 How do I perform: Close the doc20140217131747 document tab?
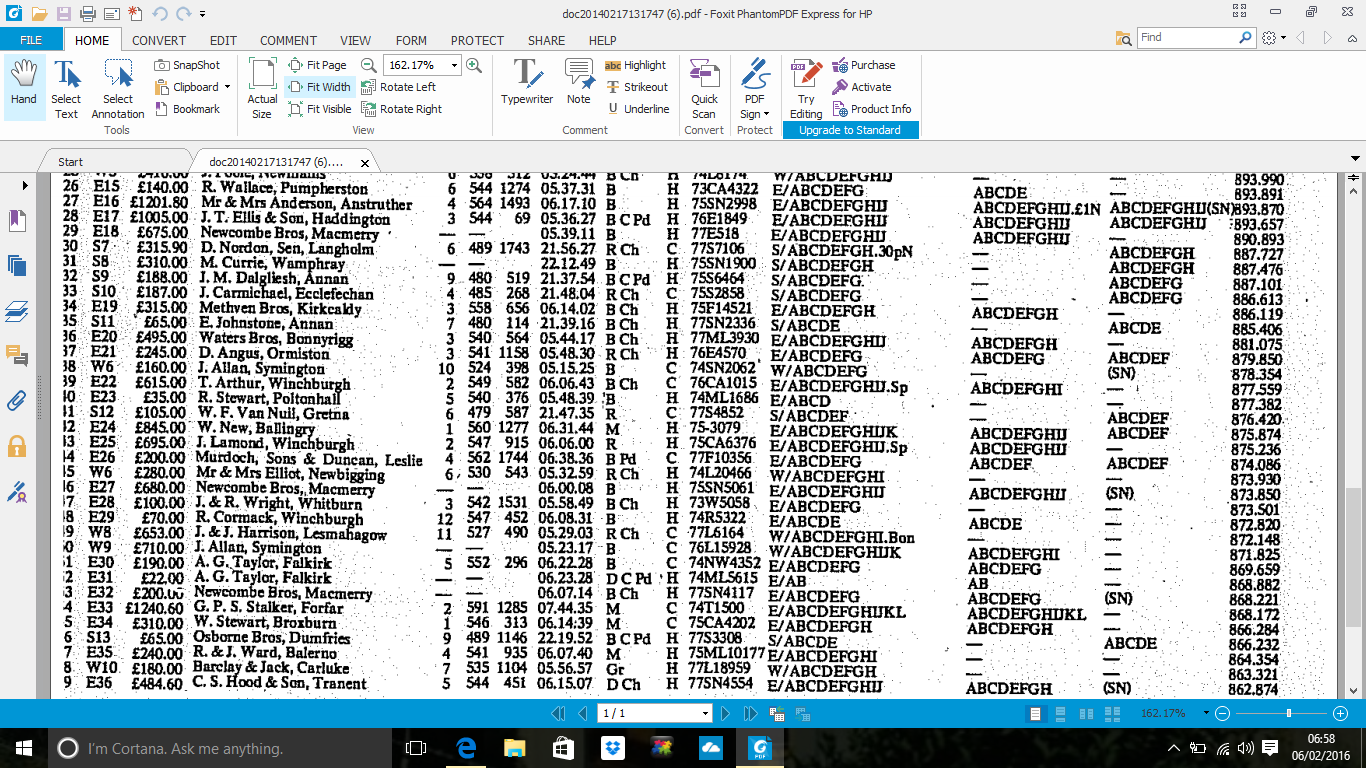365,162
